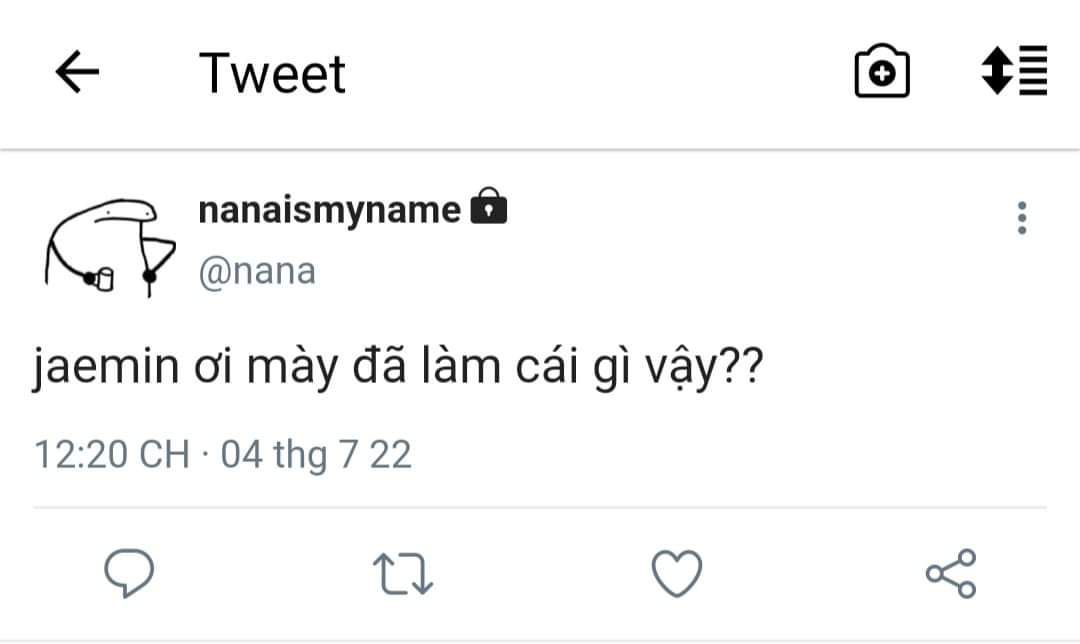Open the sort arrows and lines icon
Screen dimensions: 1080x644
1014,72
